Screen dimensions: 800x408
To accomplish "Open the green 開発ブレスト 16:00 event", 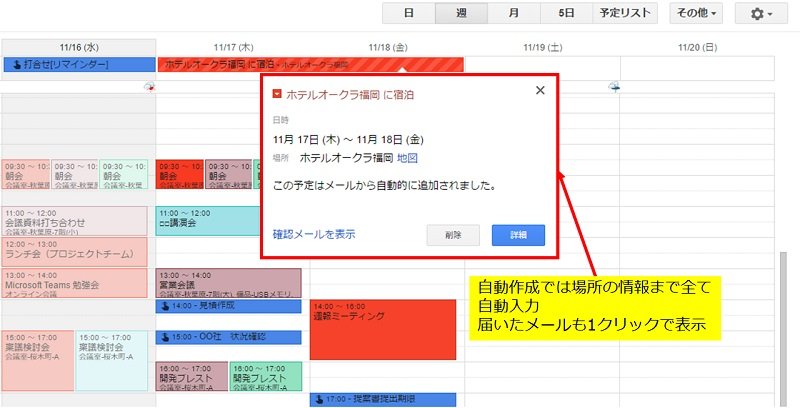I will pos(266,376).
